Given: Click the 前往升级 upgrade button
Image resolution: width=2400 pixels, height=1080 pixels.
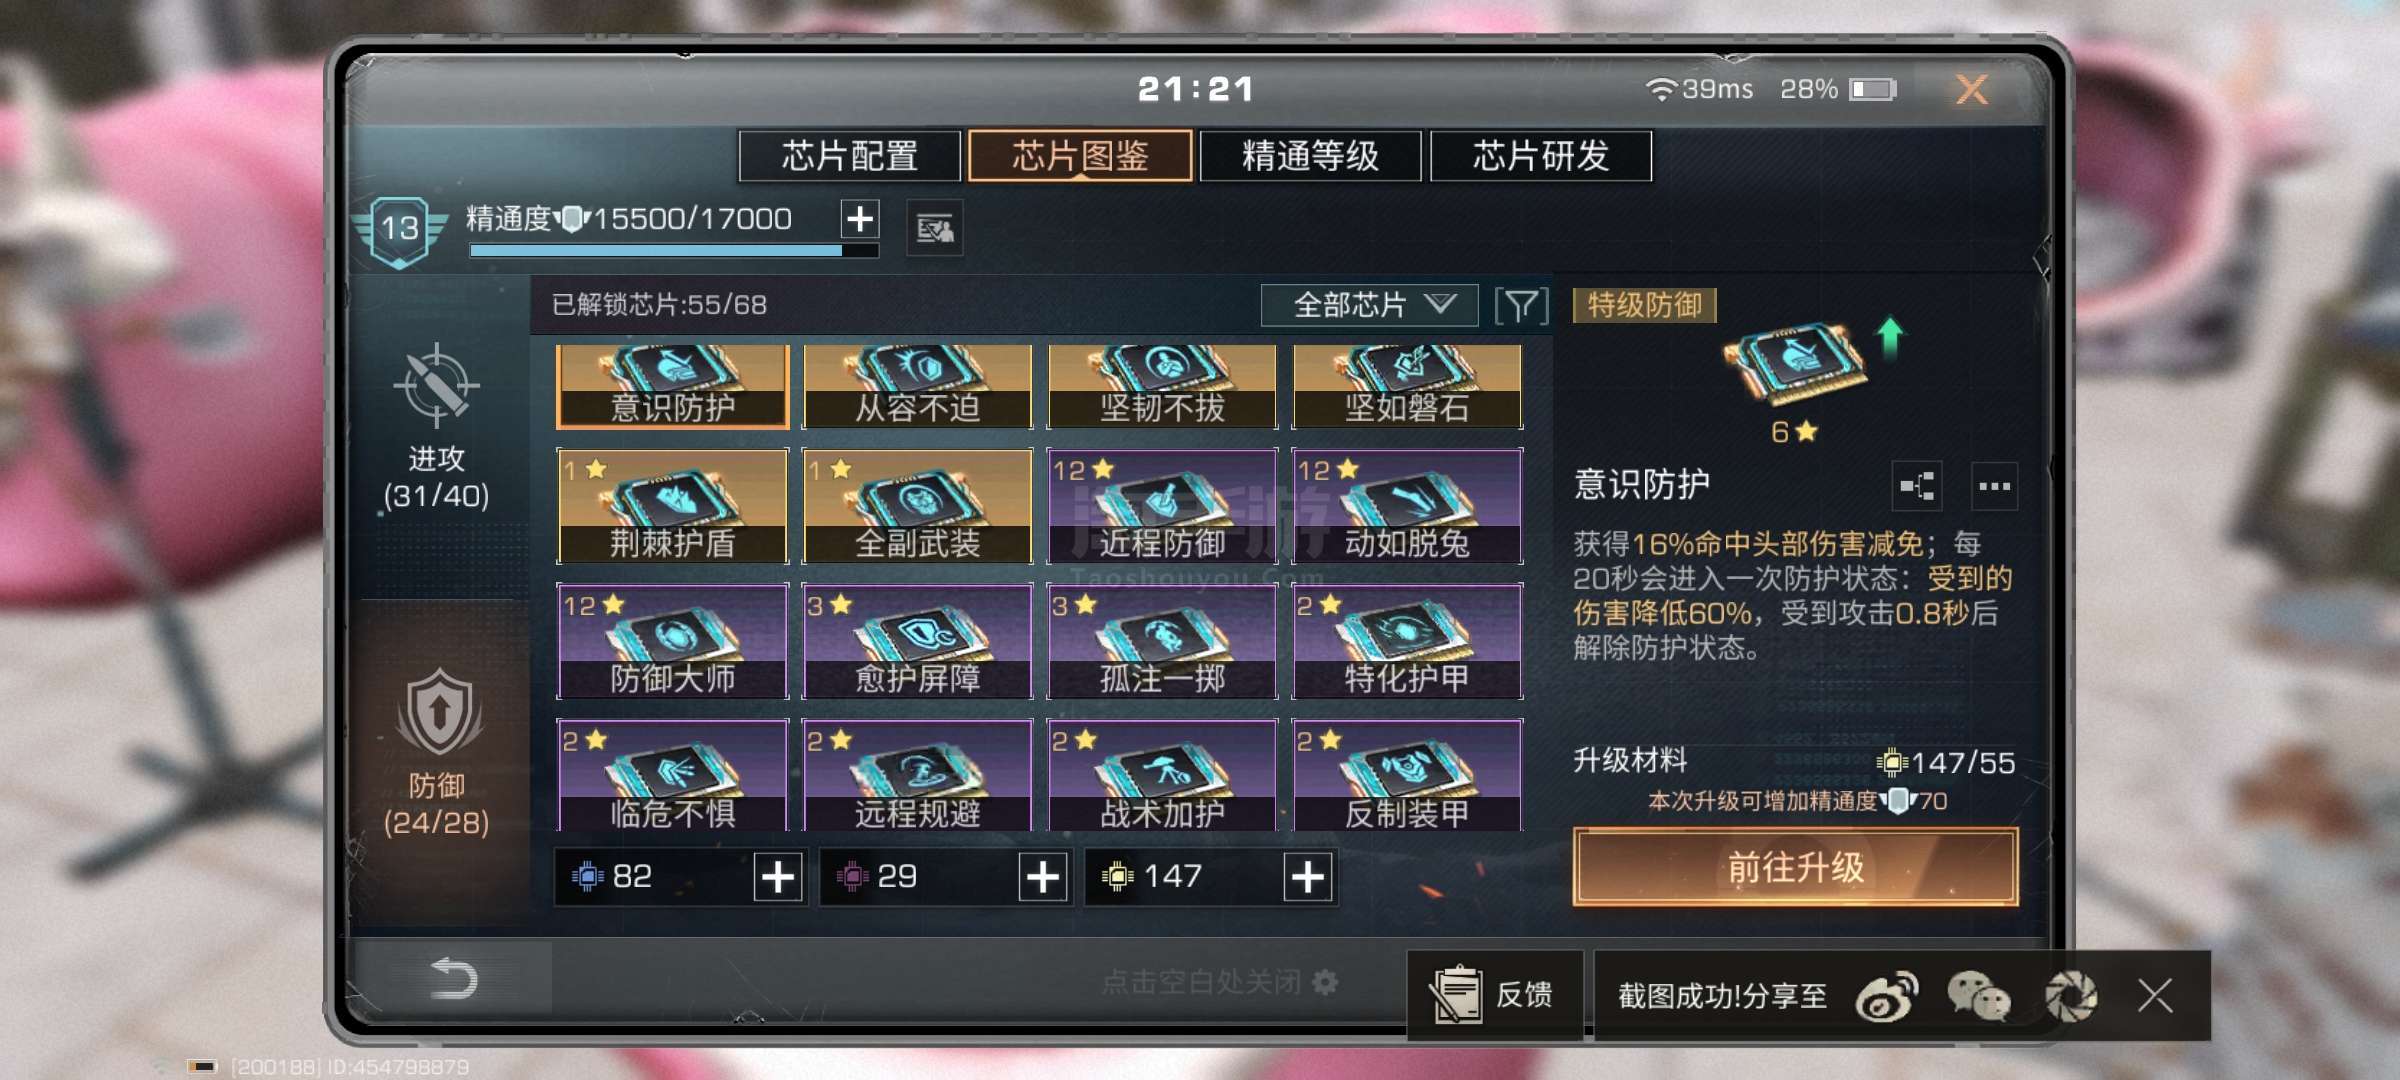Looking at the screenshot, I should pyautogui.click(x=1795, y=867).
